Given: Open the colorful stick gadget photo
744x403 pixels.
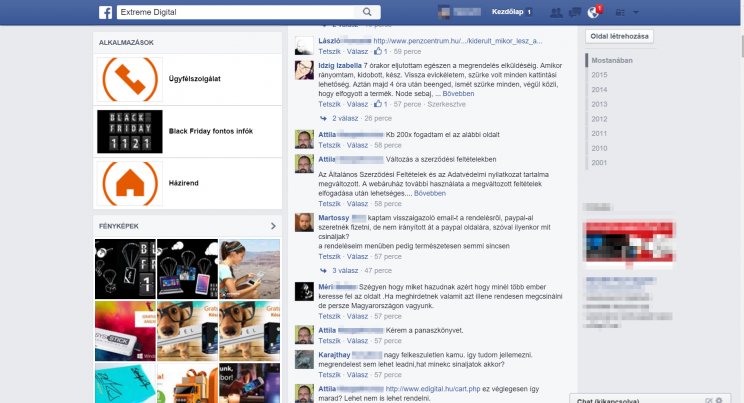Looking at the screenshot, I should (x=125, y=331).
